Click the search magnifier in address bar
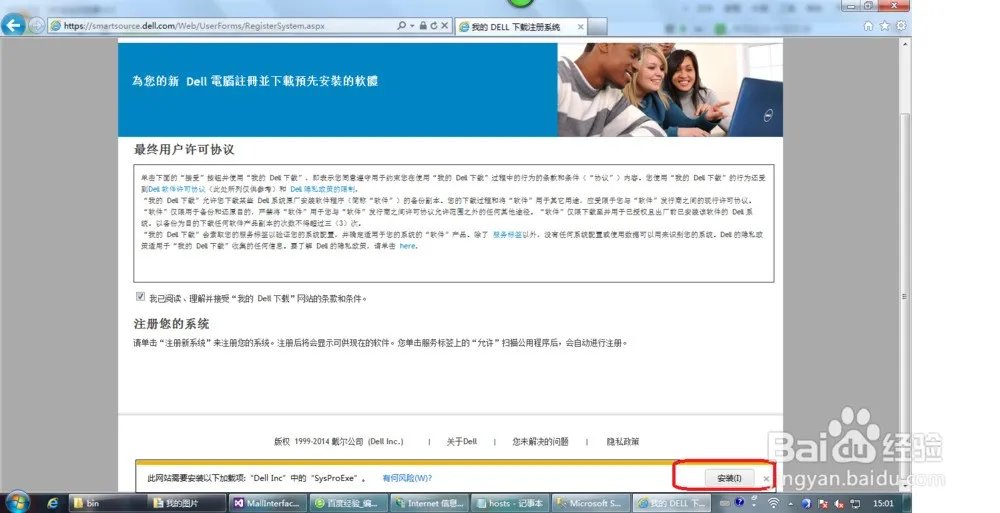The image size is (1000, 513). pyautogui.click(x=401, y=26)
